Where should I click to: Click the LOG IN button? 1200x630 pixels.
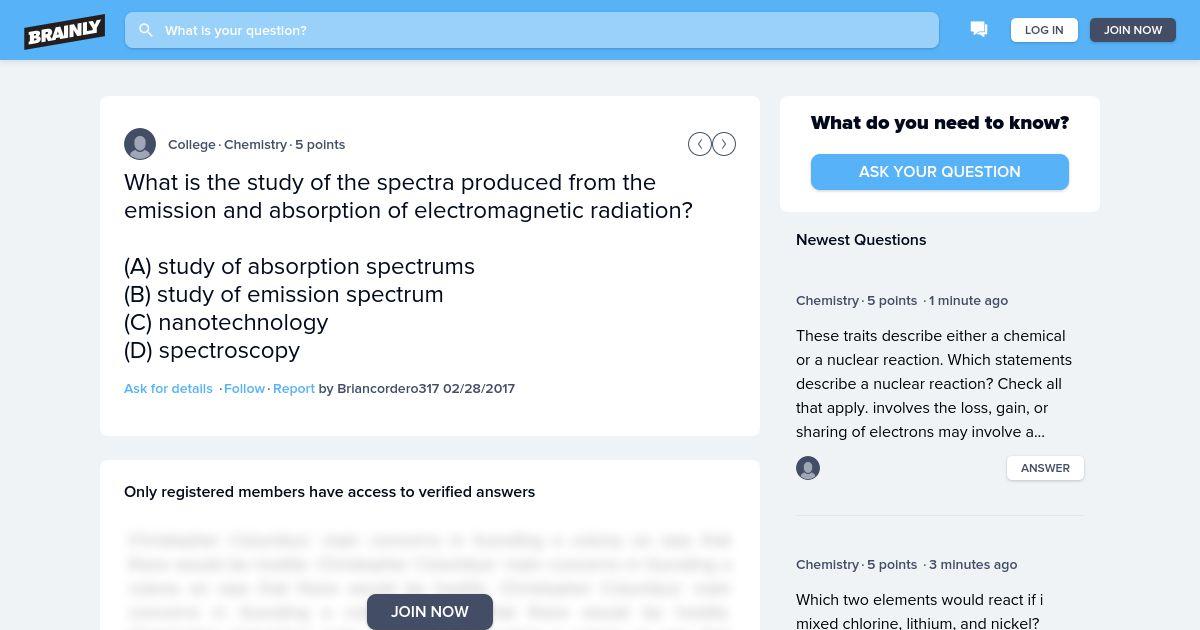click(1044, 30)
